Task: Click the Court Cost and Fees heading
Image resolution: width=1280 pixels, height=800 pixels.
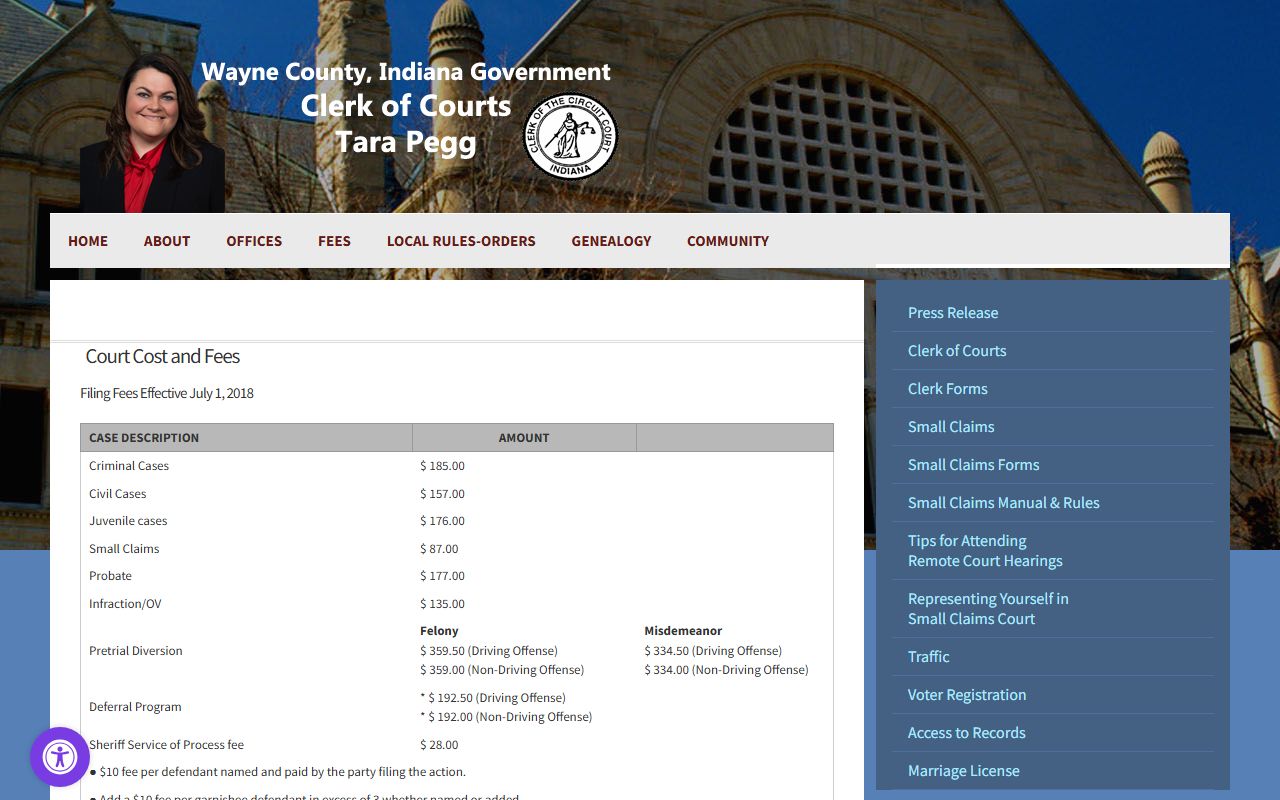Action: click(x=163, y=356)
